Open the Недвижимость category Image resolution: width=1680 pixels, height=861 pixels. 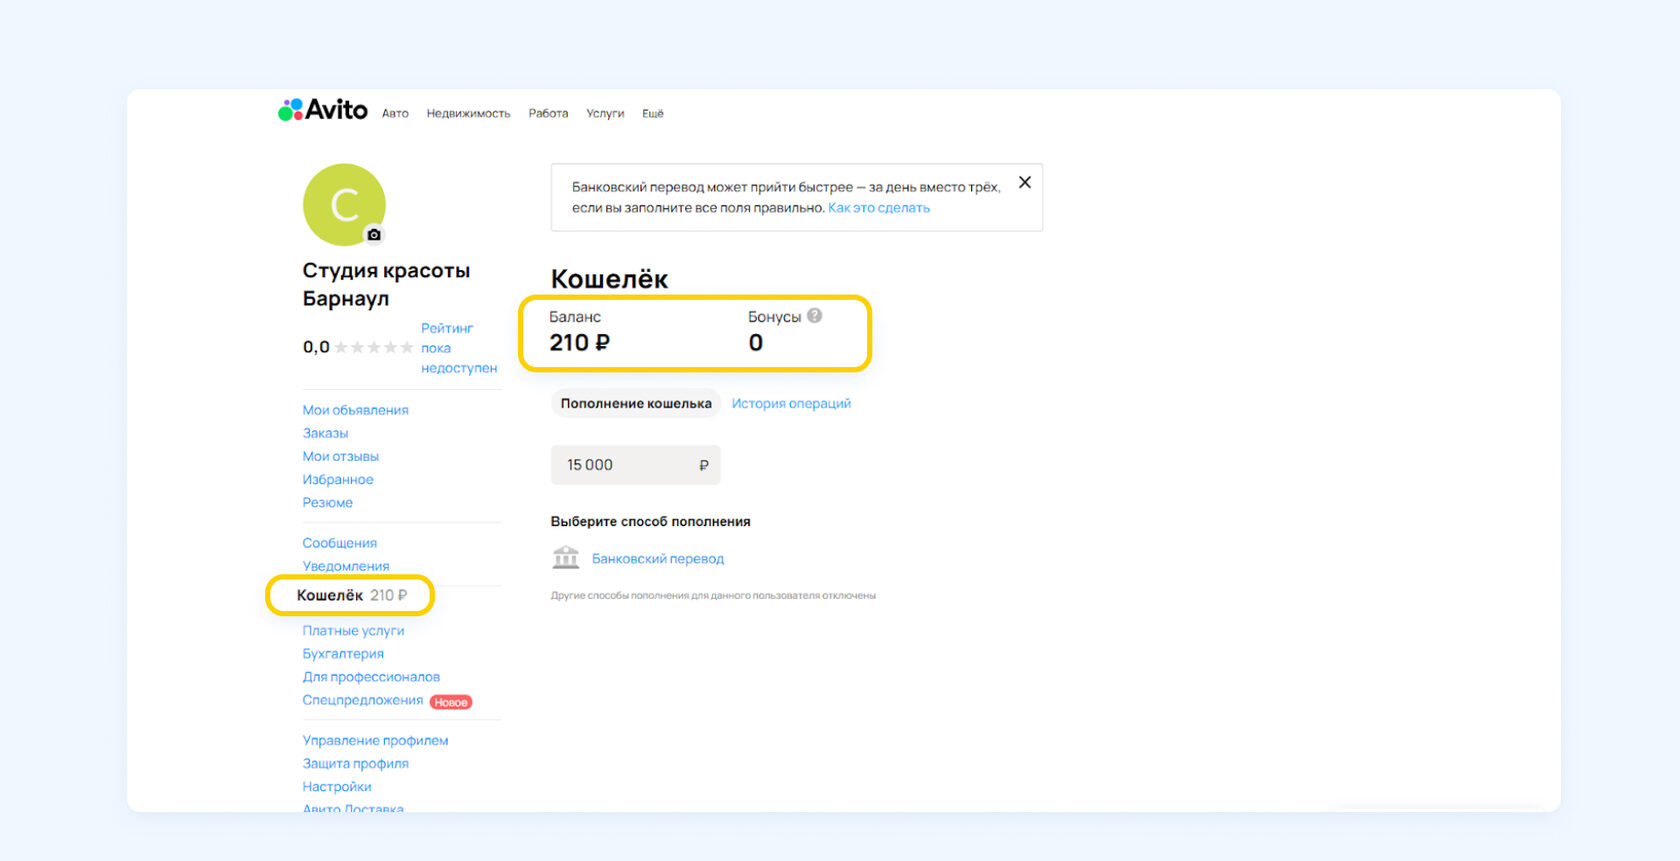[468, 114]
